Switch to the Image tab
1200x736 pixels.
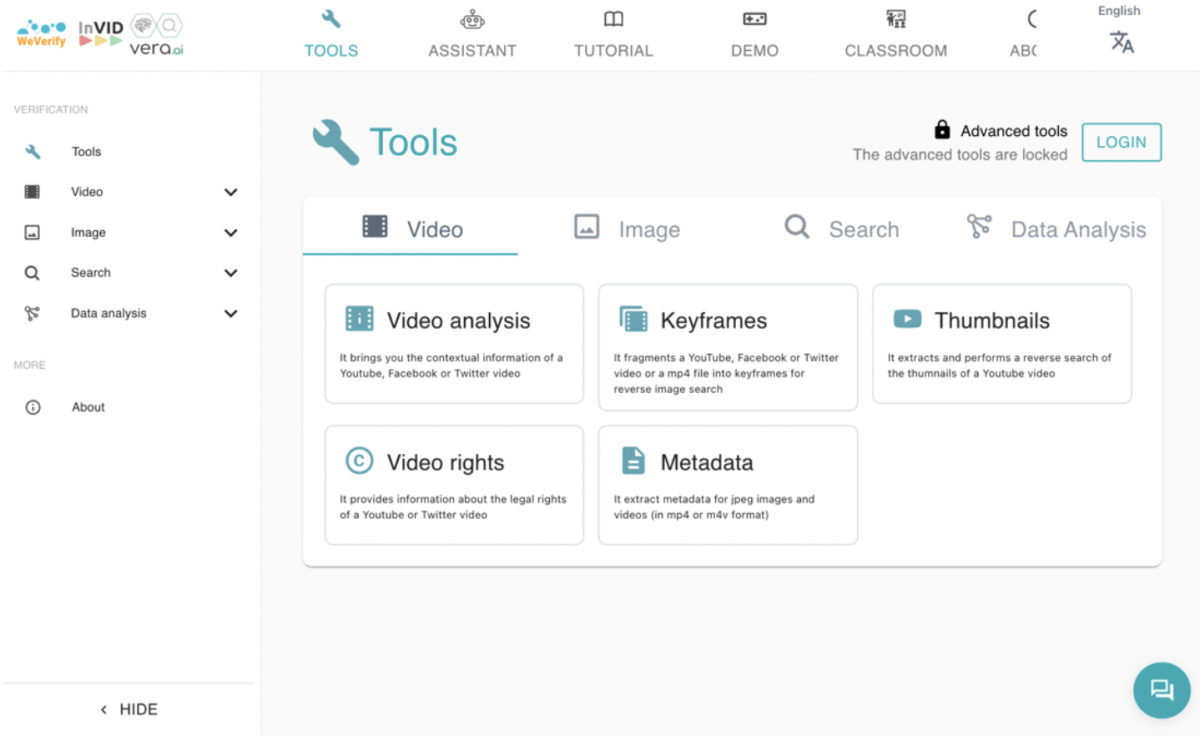coord(627,229)
